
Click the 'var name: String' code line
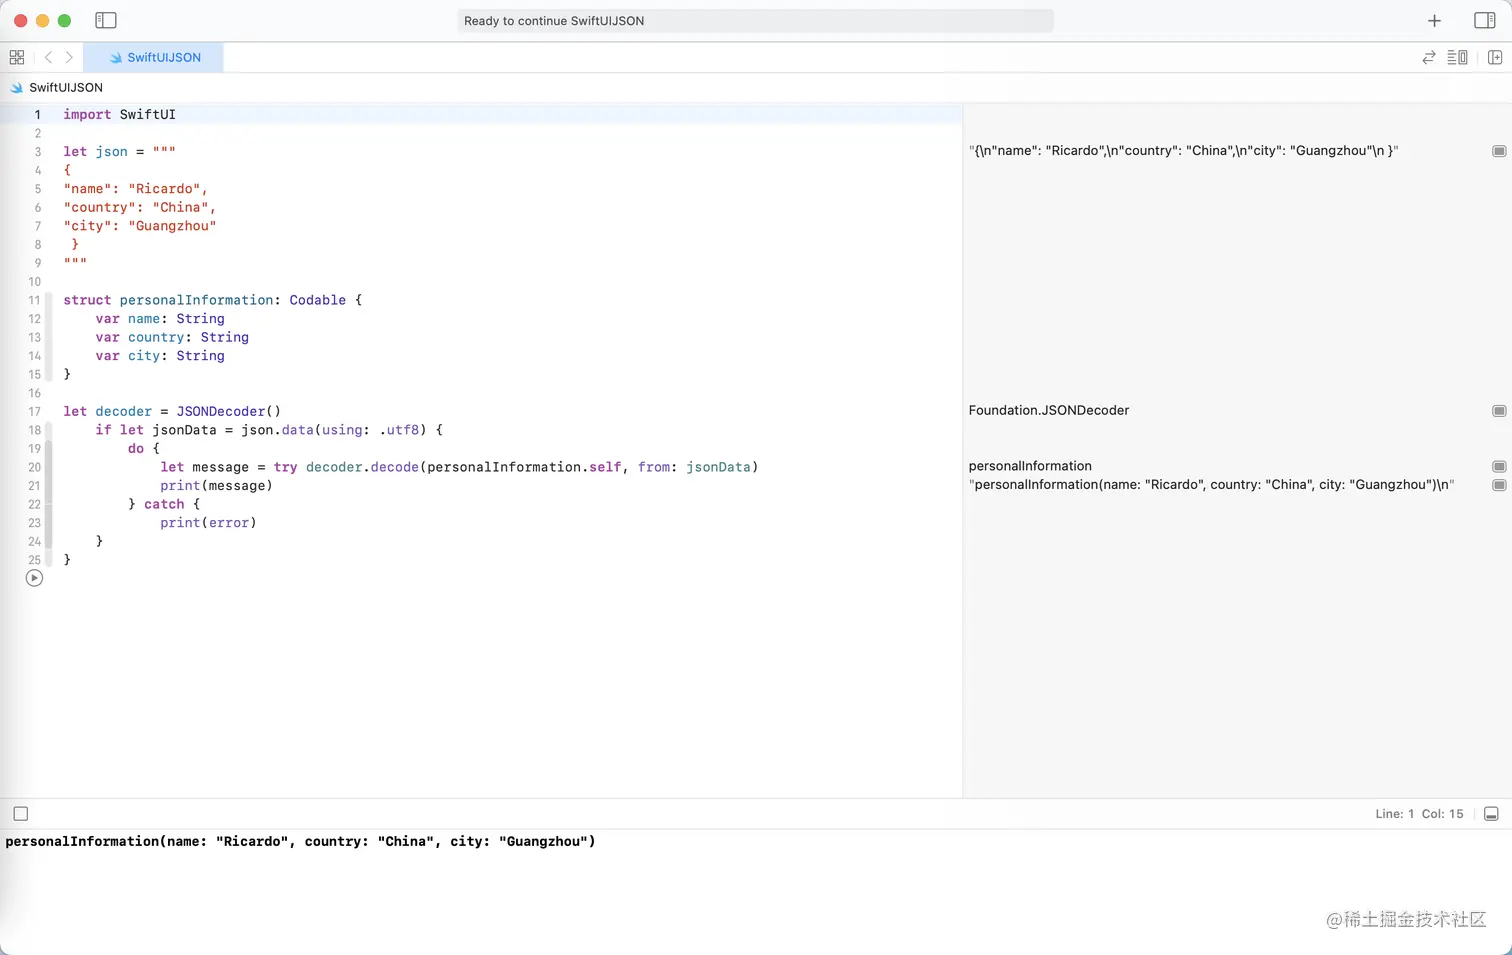point(160,319)
